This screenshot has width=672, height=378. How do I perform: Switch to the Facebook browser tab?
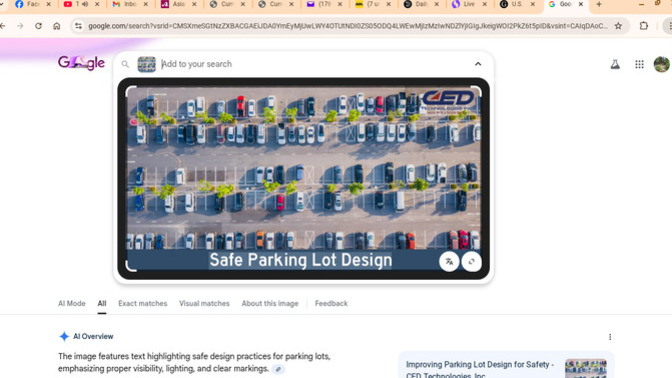pos(32,4)
